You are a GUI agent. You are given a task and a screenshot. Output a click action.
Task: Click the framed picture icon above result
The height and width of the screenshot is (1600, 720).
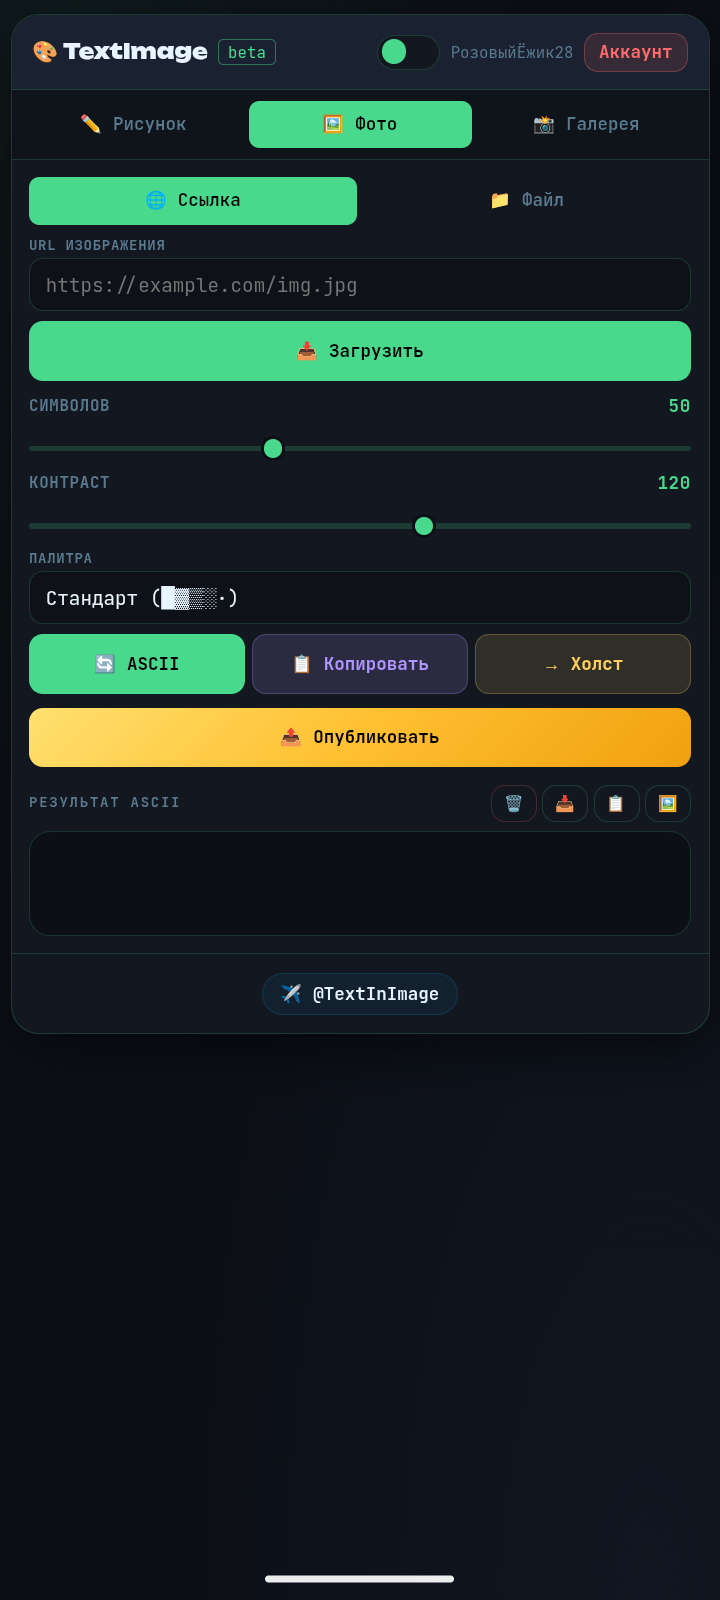[667, 804]
